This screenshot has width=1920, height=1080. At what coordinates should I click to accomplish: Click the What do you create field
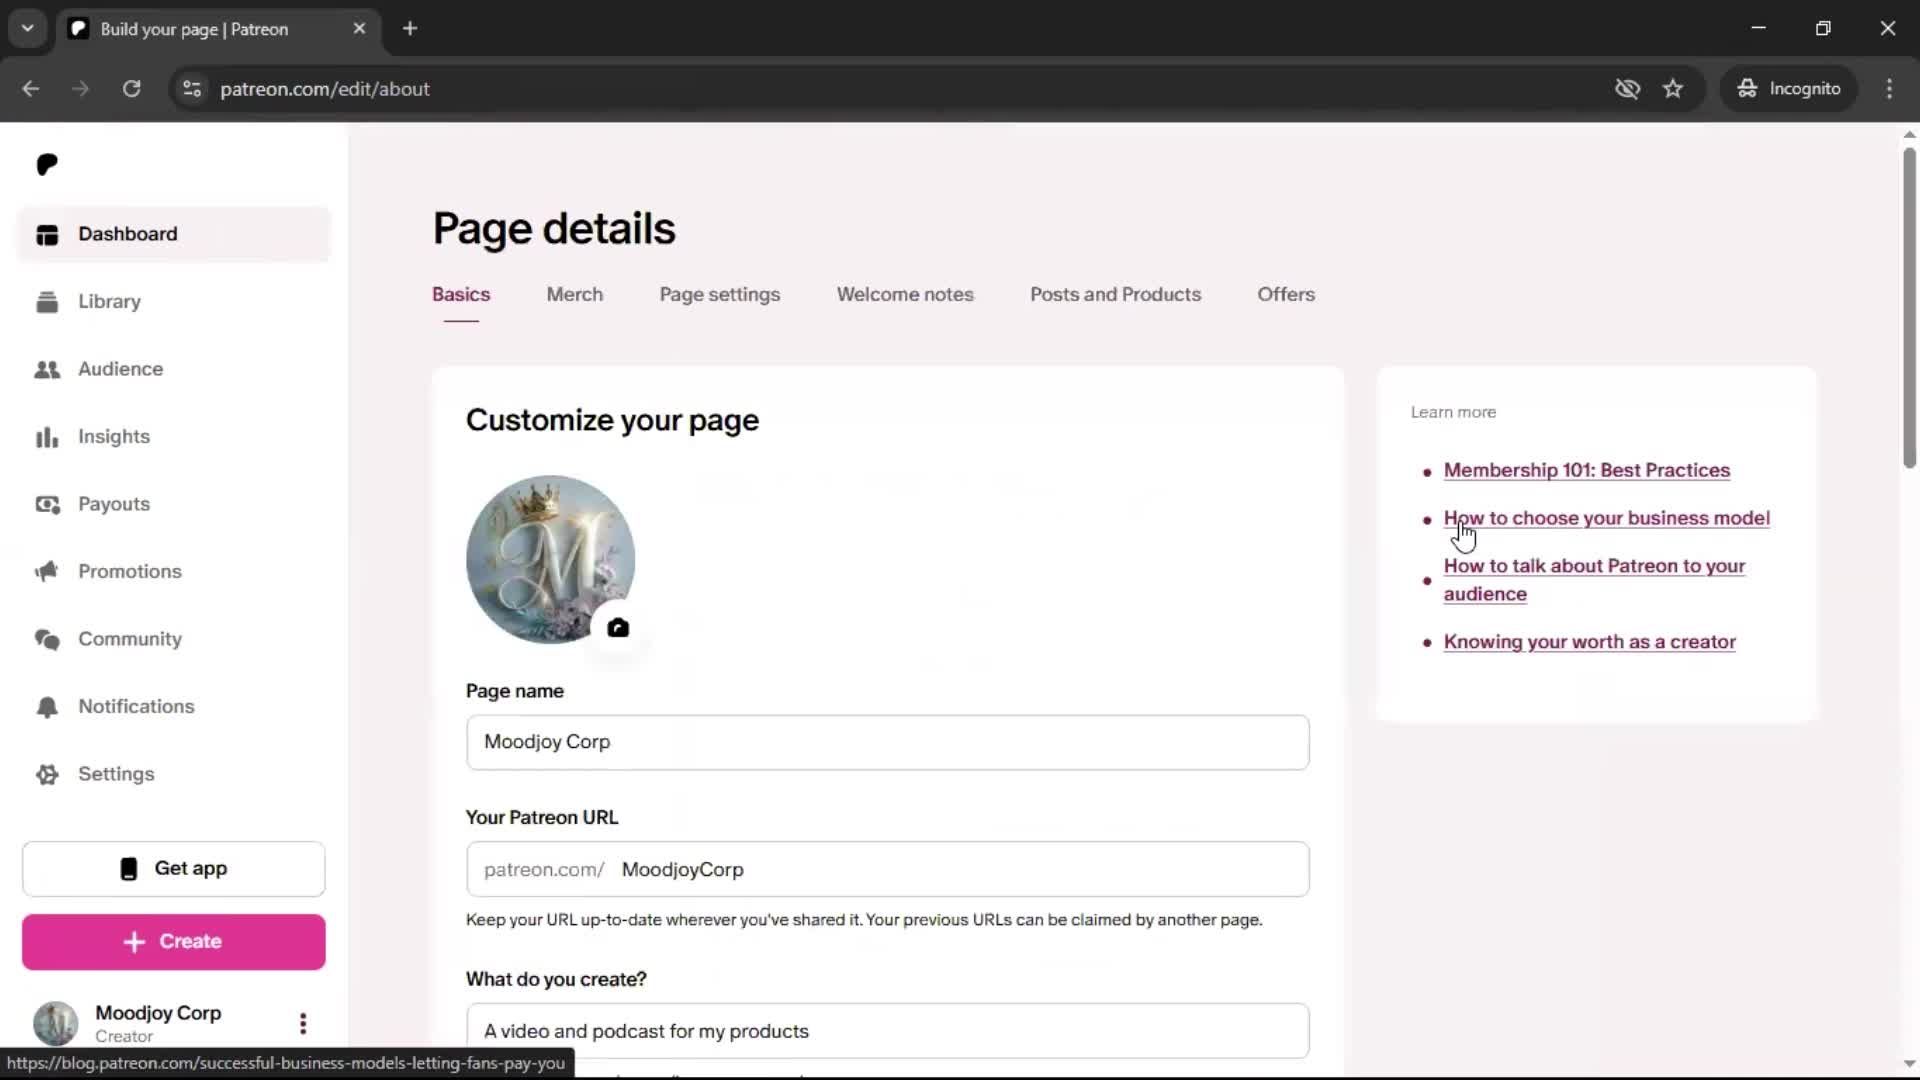pyautogui.click(x=888, y=1031)
